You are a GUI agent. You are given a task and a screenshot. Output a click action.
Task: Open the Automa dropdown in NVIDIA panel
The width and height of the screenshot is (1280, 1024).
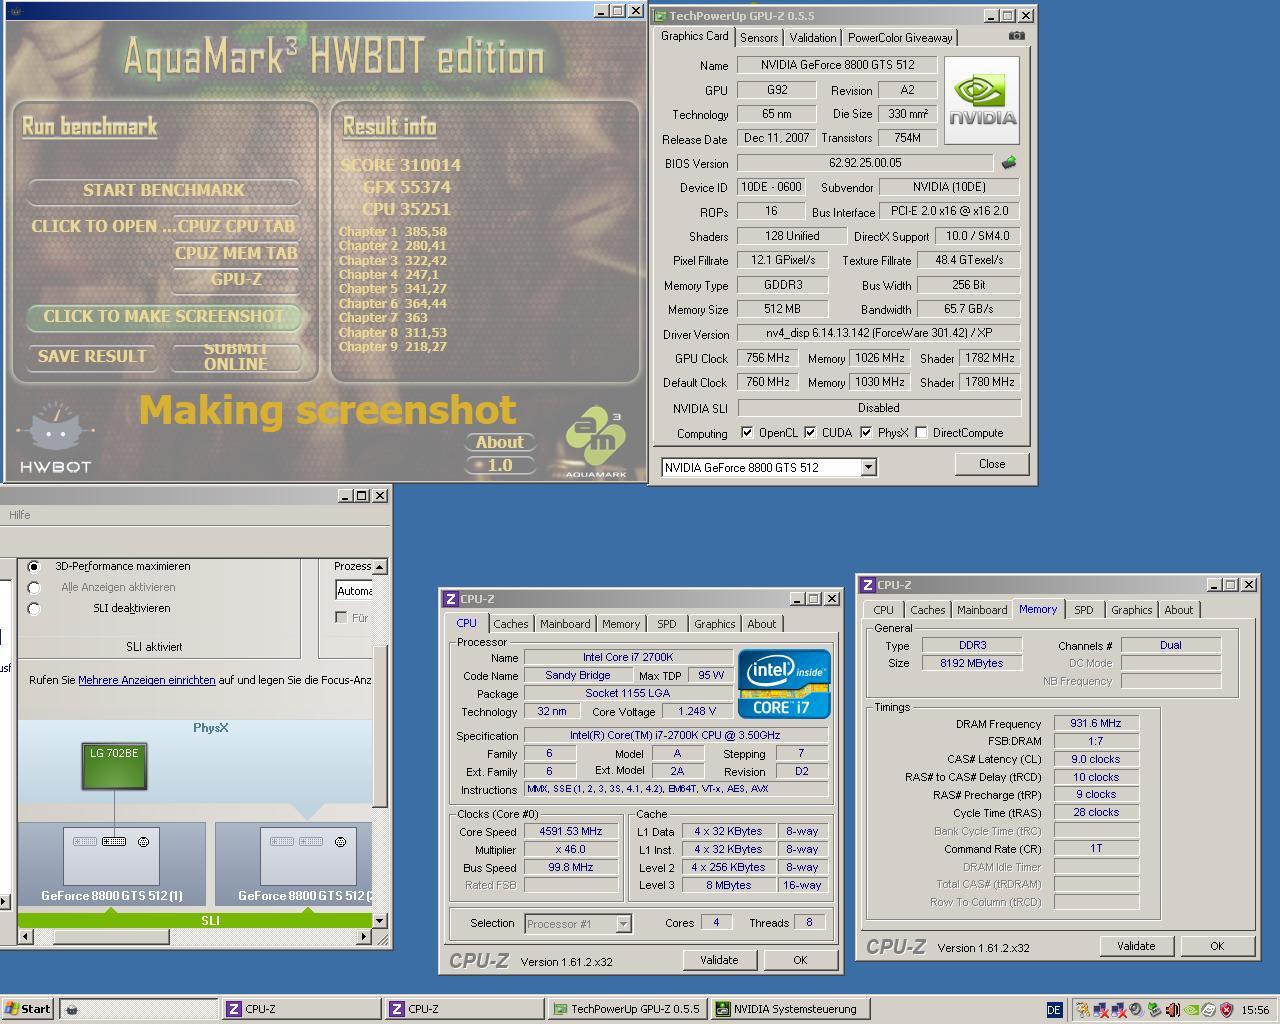354,591
